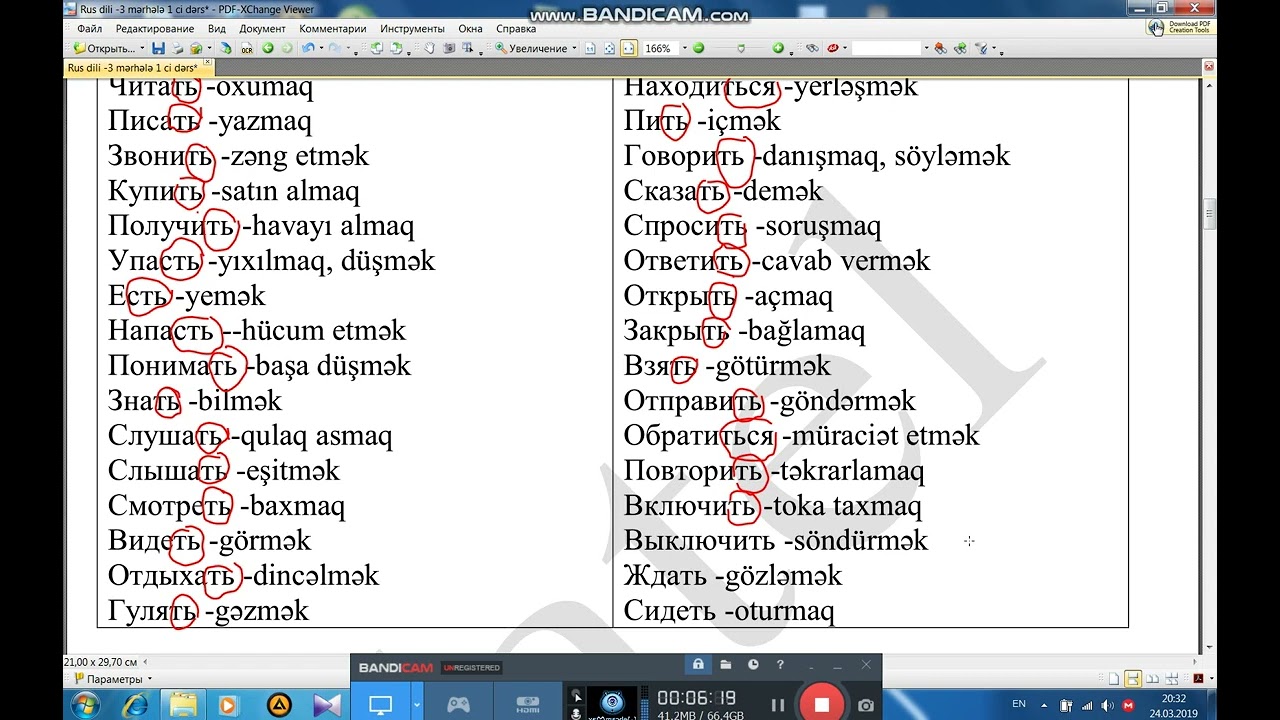
Task: Expand the Zoom tool (Увеличение) dropdown arrow
Action: coord(574,48)
